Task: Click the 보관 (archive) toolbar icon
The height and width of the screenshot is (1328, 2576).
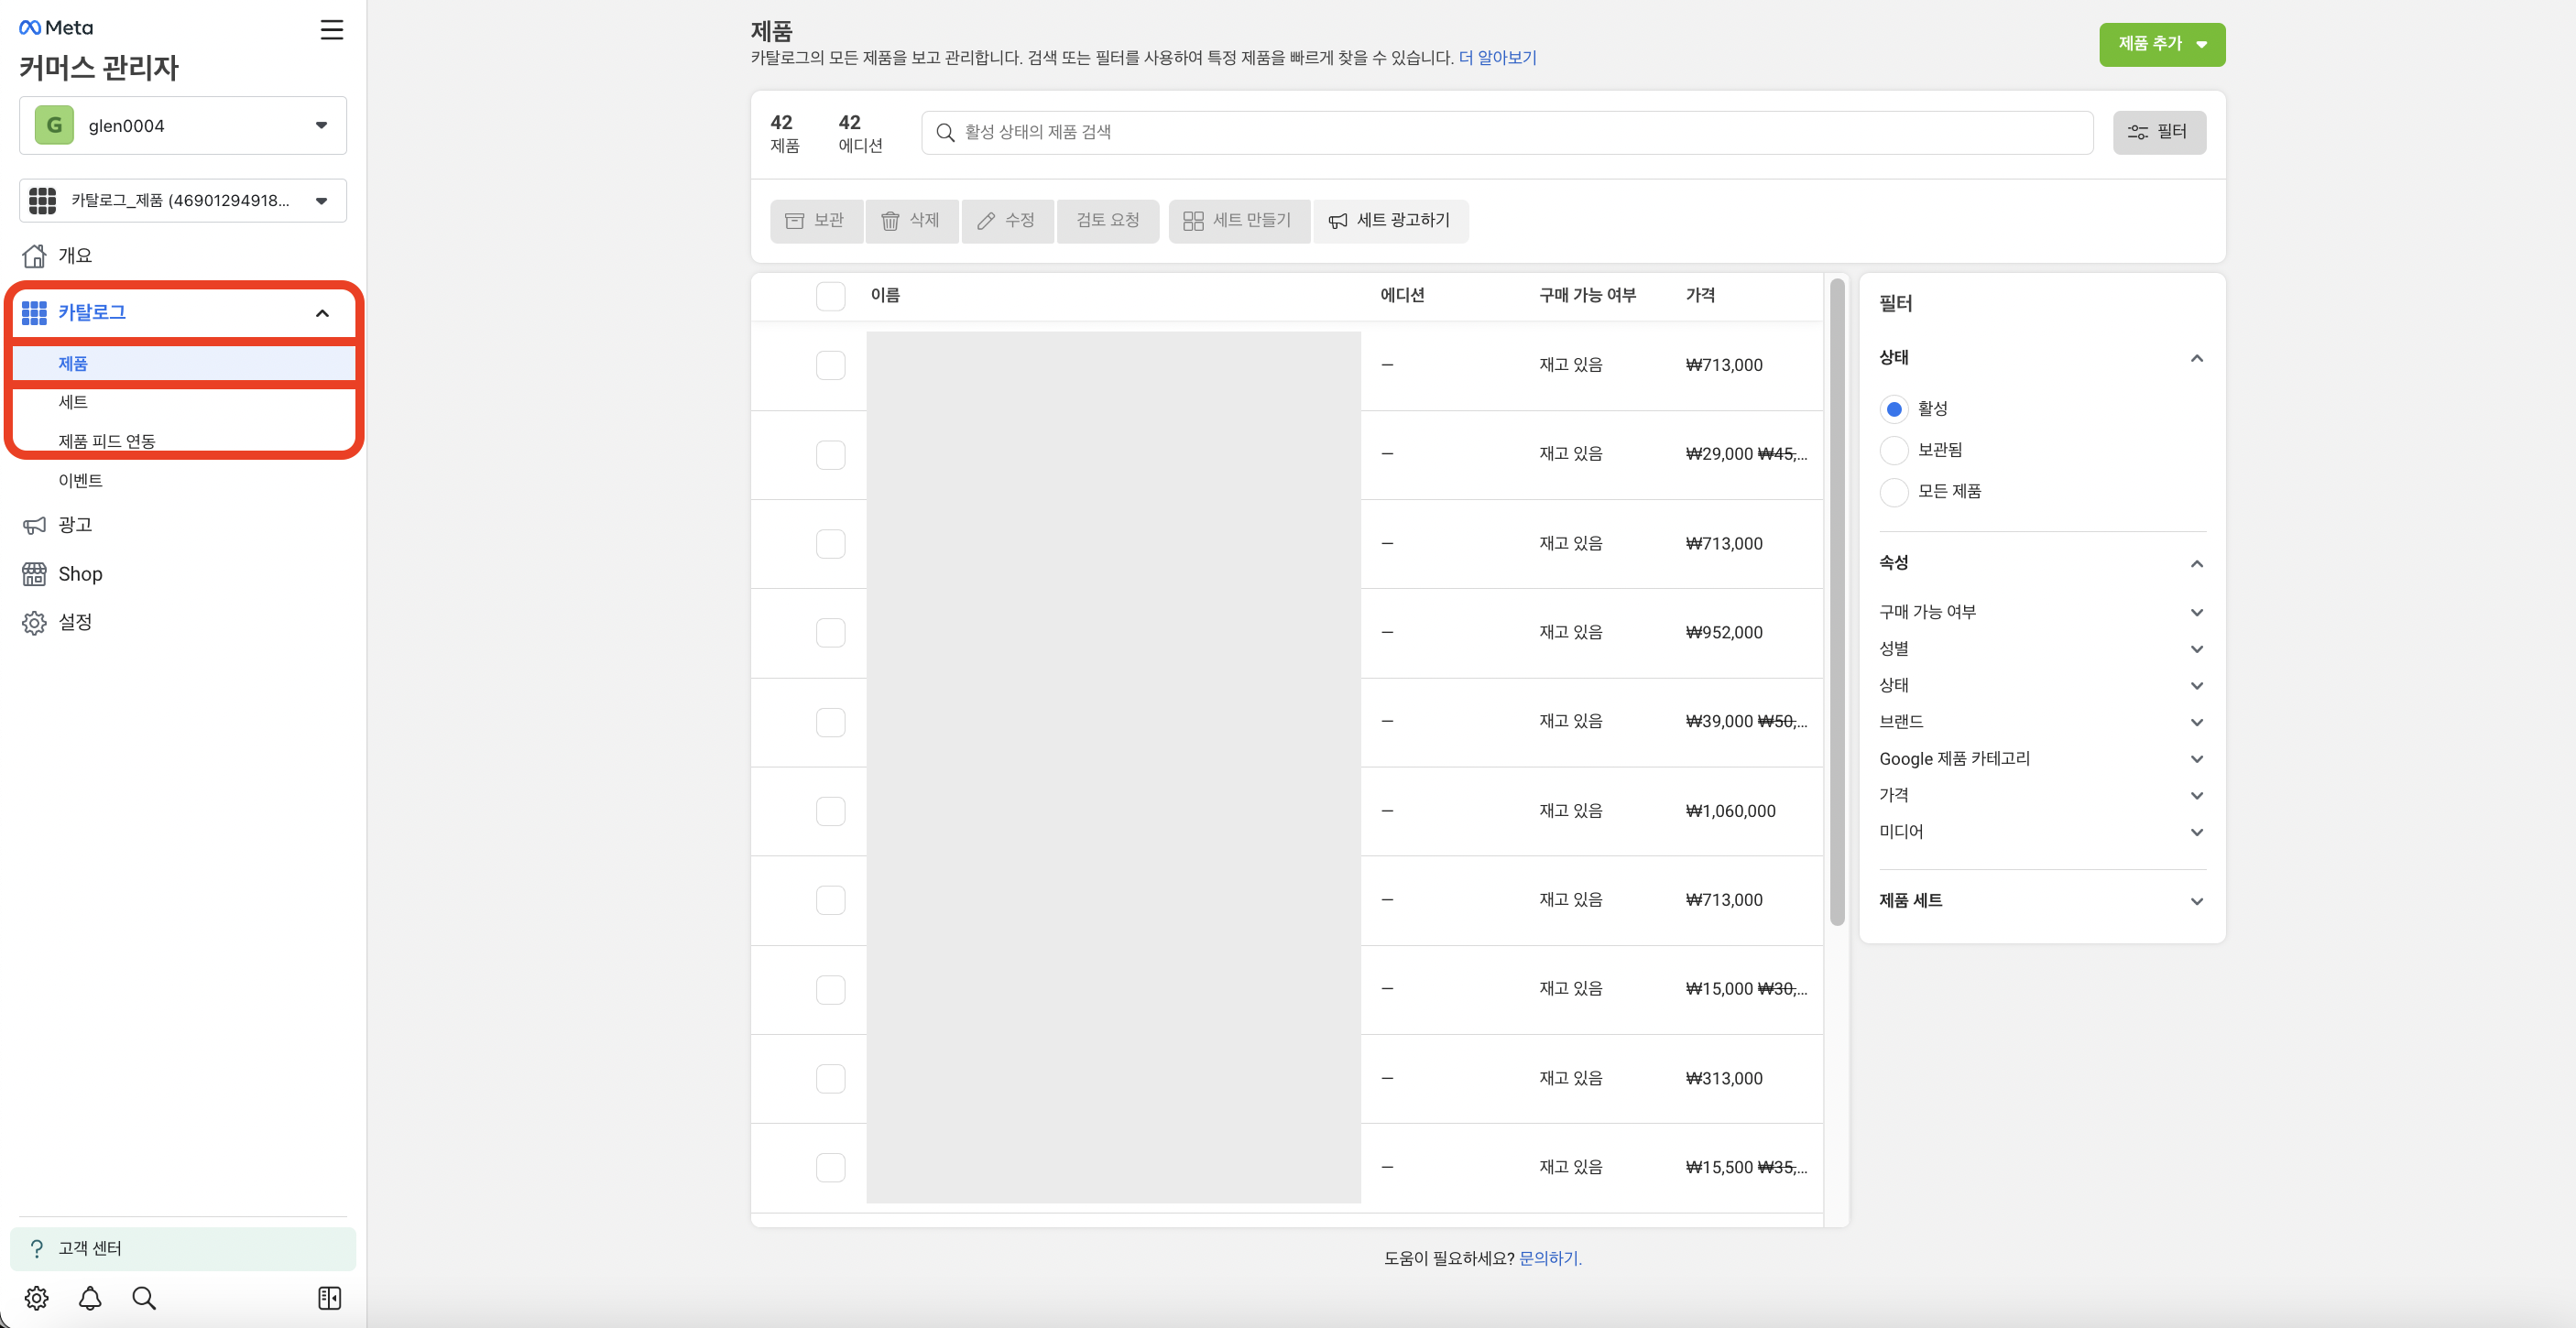Action: tap(795, 220)
